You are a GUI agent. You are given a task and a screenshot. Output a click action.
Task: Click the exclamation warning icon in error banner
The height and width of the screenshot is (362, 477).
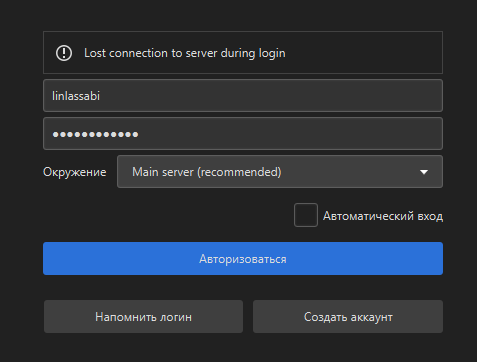pos(64,53)
